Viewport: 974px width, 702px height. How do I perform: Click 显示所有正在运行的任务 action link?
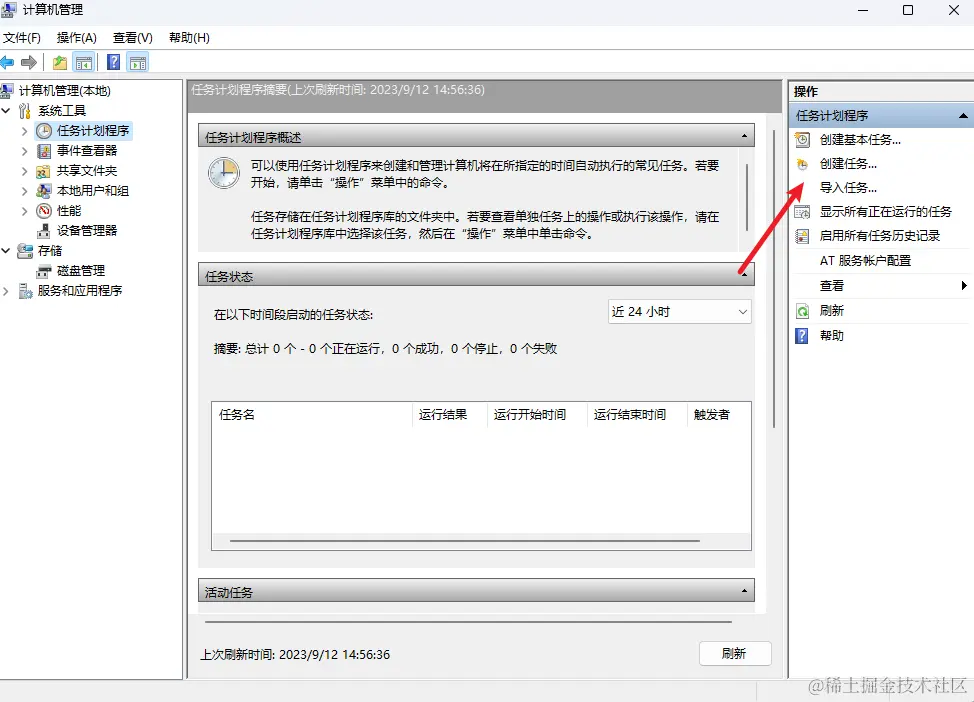click(x=885, y=212)
